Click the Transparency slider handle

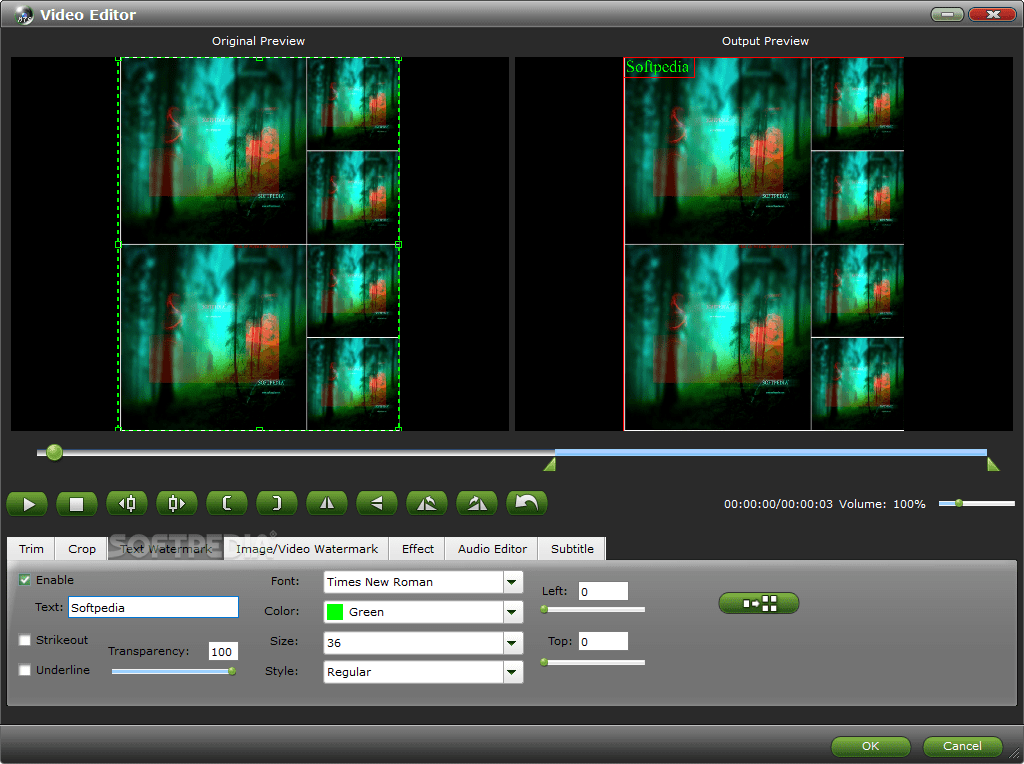click(x=232, y=671)
